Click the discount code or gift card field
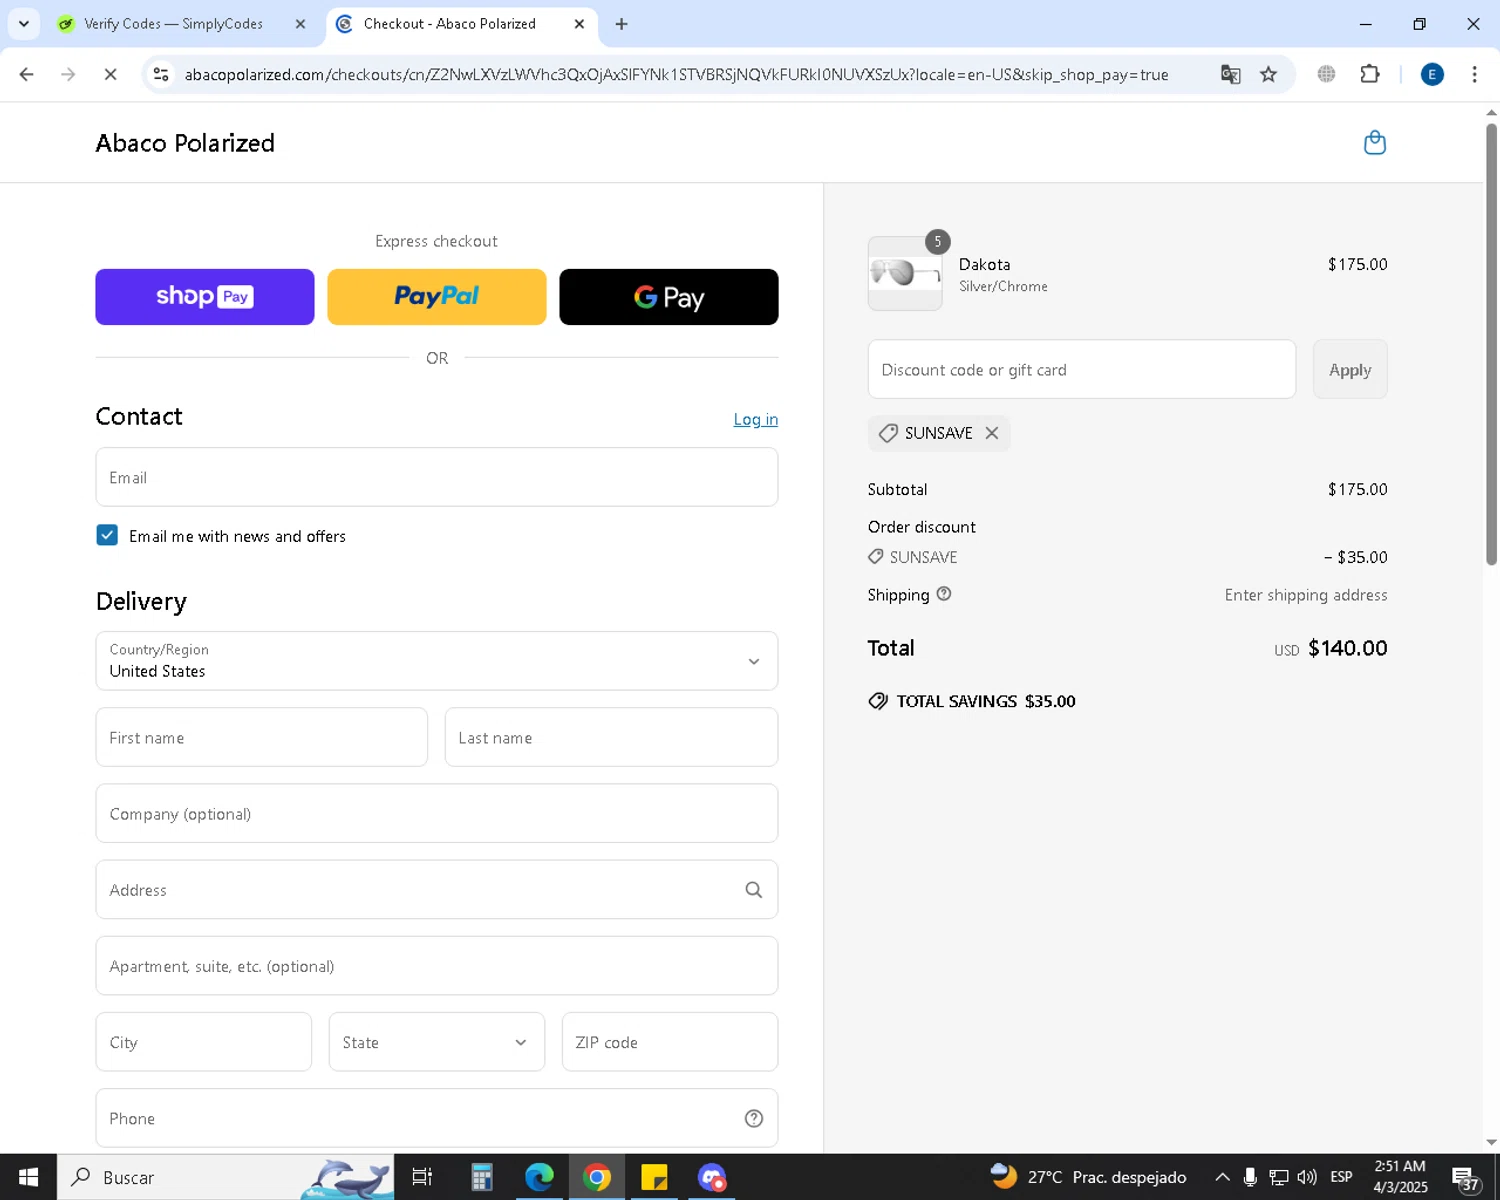Image resolution: width=1500 pixels, height=1200 pixels. (x=1082, y=369)
